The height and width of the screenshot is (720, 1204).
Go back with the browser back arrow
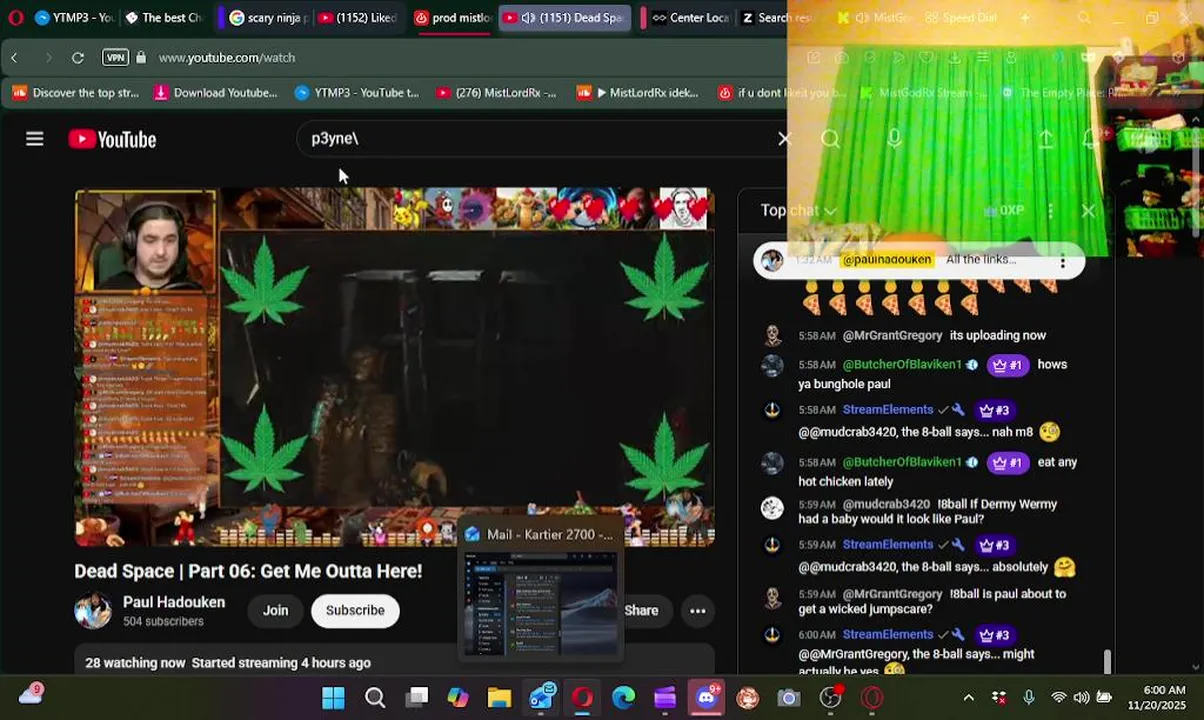14,58
